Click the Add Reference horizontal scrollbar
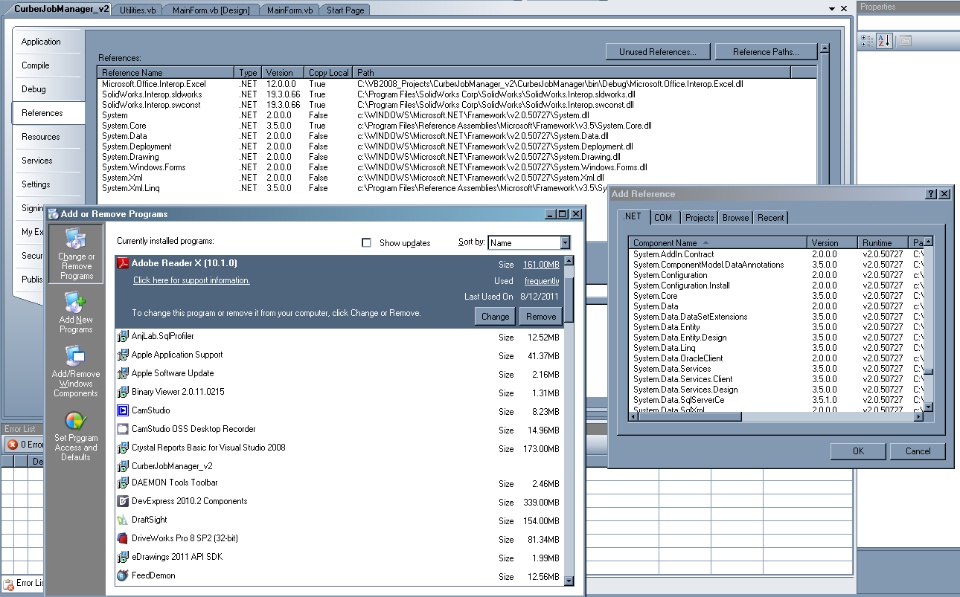This screenshot has height=597, width=960. [776, 417]
